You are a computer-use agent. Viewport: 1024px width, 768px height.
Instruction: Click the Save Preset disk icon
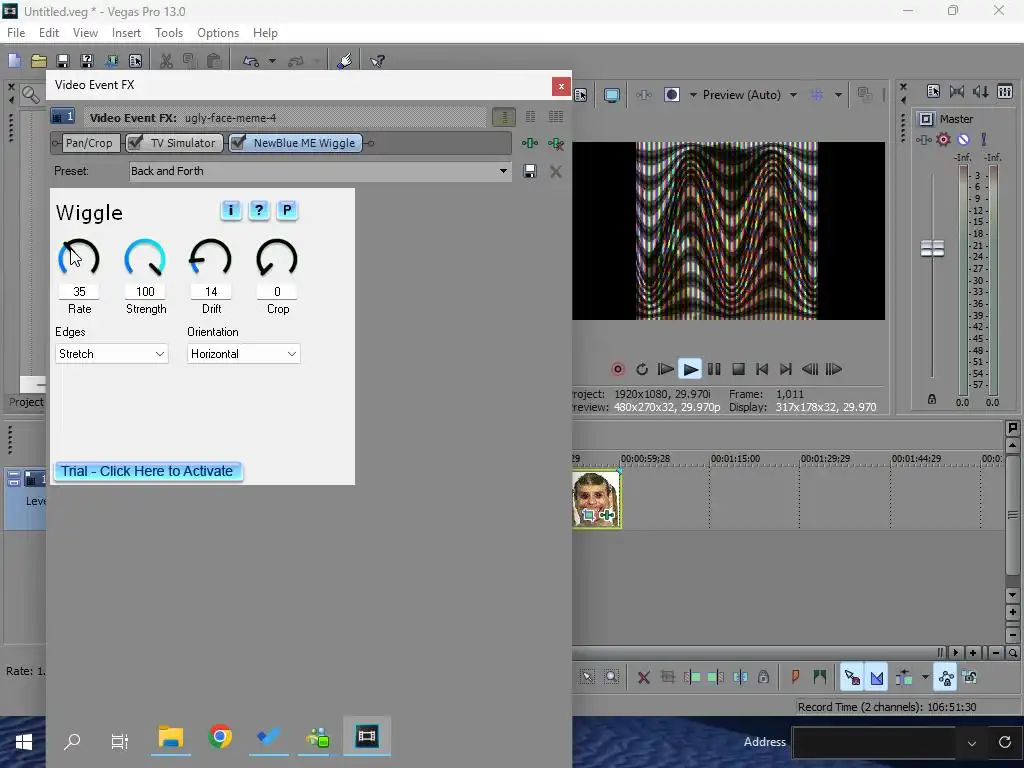pyautogui.click(x=530, y=171)
